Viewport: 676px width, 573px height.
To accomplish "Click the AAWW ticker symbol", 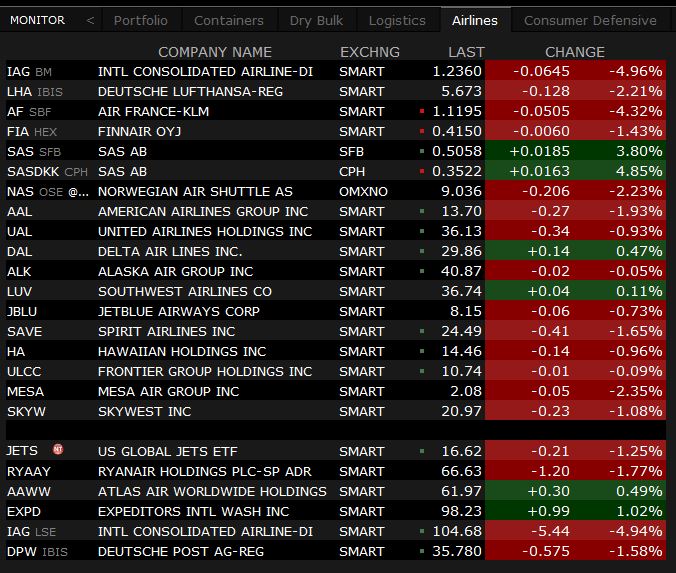I will point(29,491).
